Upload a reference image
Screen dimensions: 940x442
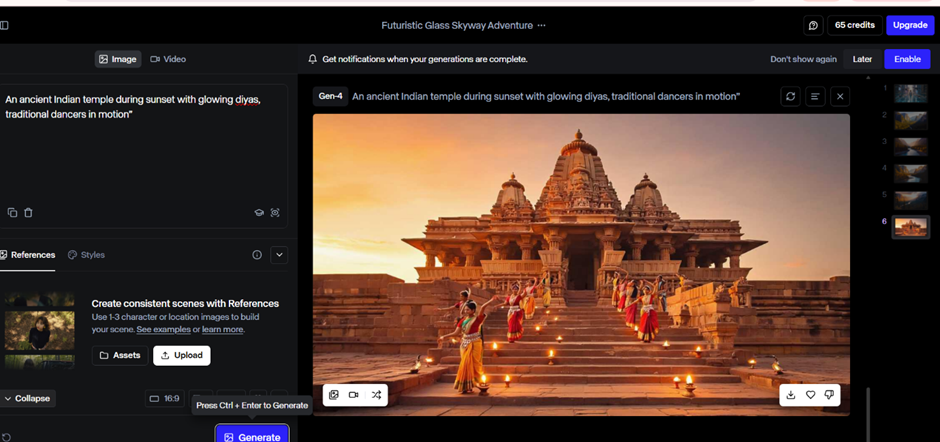coord(182,355)
